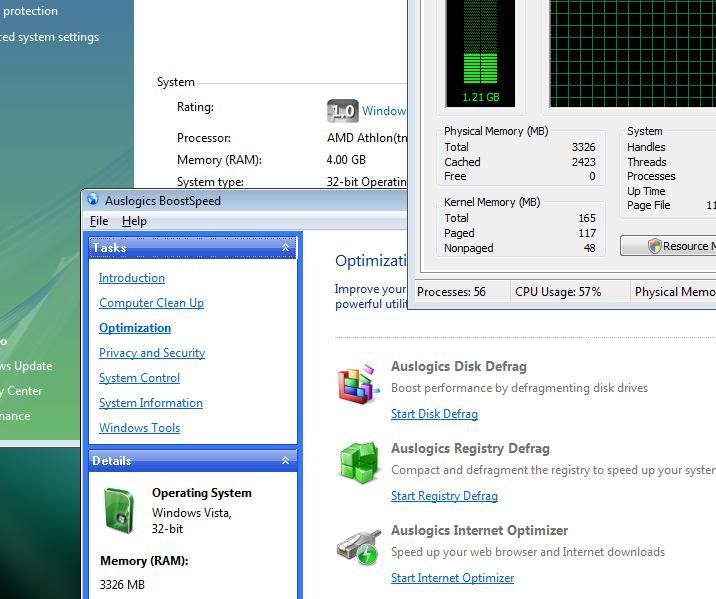The image size is (716, 599).
Task: Open Computer Clean Up task
Action: pos(152,303)
